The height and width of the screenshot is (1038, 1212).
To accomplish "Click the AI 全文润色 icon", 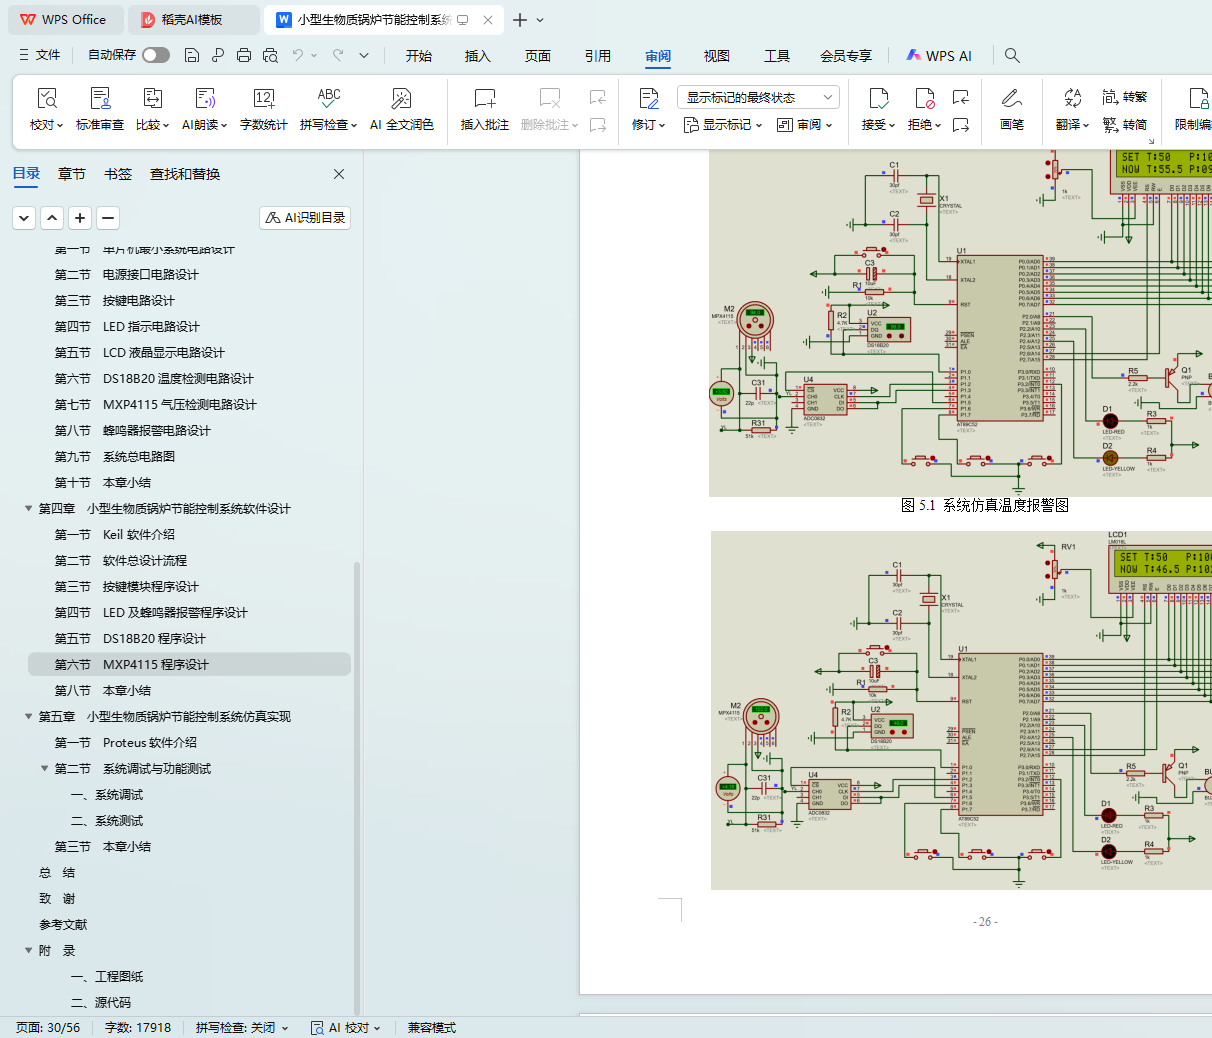I will point(401,99).
